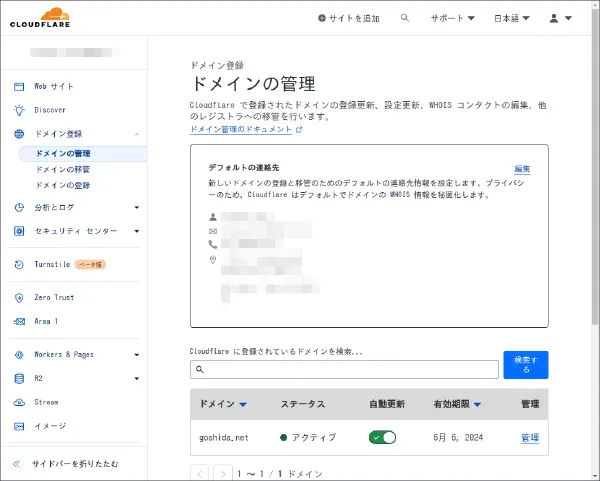This screenshot has width=600, height=481.
Task: Toggle auto-renew for goshida.net
Action: pos(382,437)
